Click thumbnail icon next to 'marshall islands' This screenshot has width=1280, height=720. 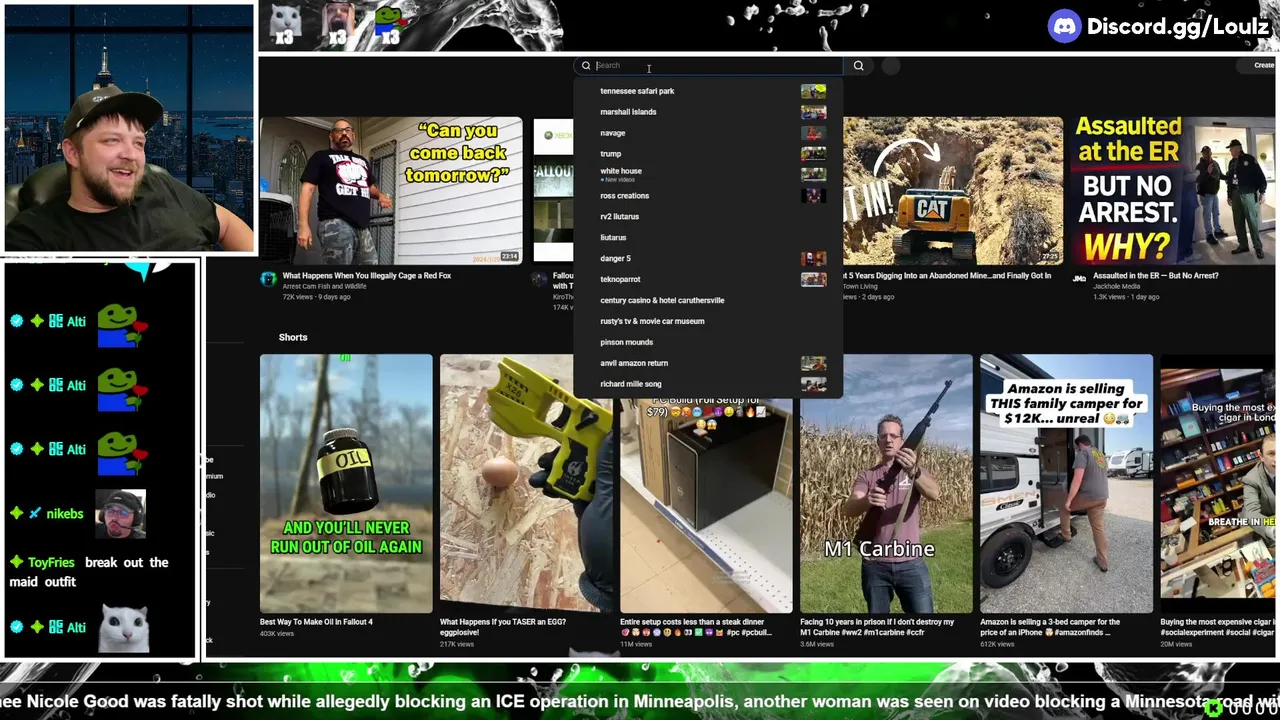point(813,112)
